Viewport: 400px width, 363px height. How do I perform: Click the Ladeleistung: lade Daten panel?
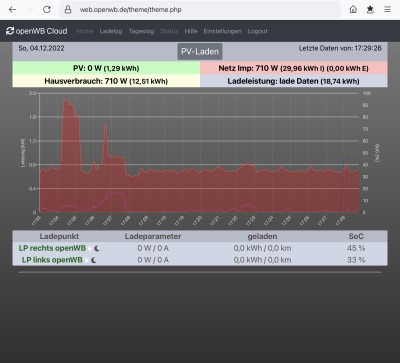click(294, 81)
